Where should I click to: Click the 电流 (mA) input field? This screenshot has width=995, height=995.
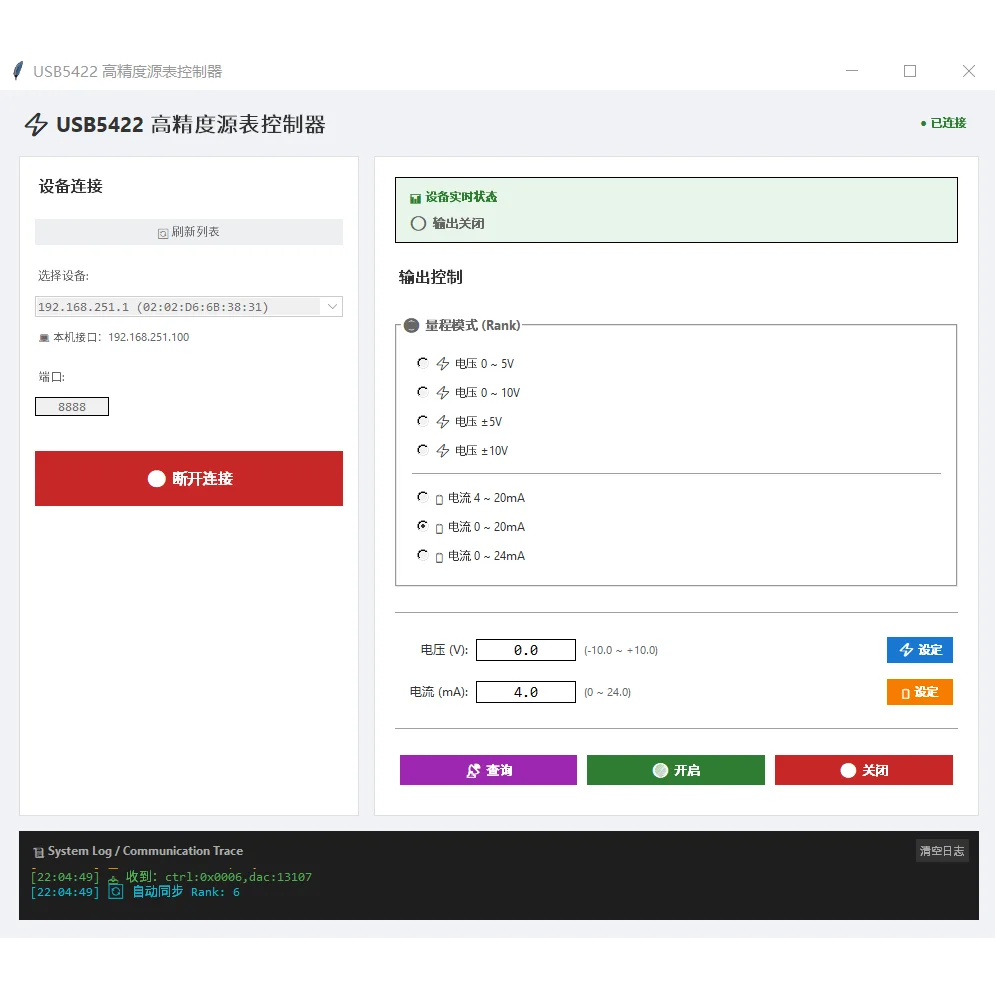coord(526,692)
